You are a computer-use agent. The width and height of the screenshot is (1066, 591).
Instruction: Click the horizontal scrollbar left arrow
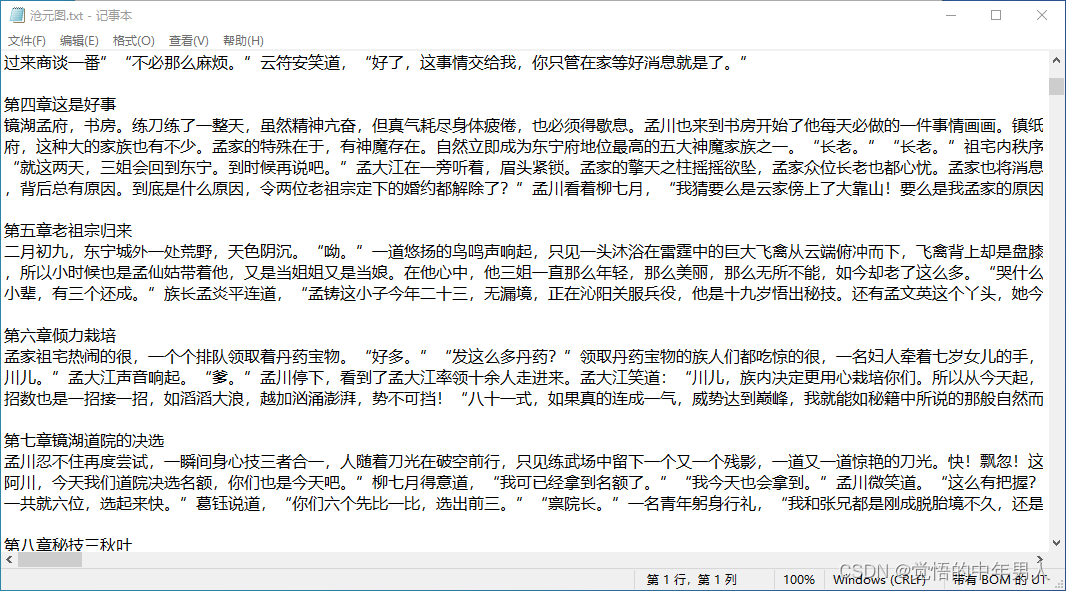point(9,560)
